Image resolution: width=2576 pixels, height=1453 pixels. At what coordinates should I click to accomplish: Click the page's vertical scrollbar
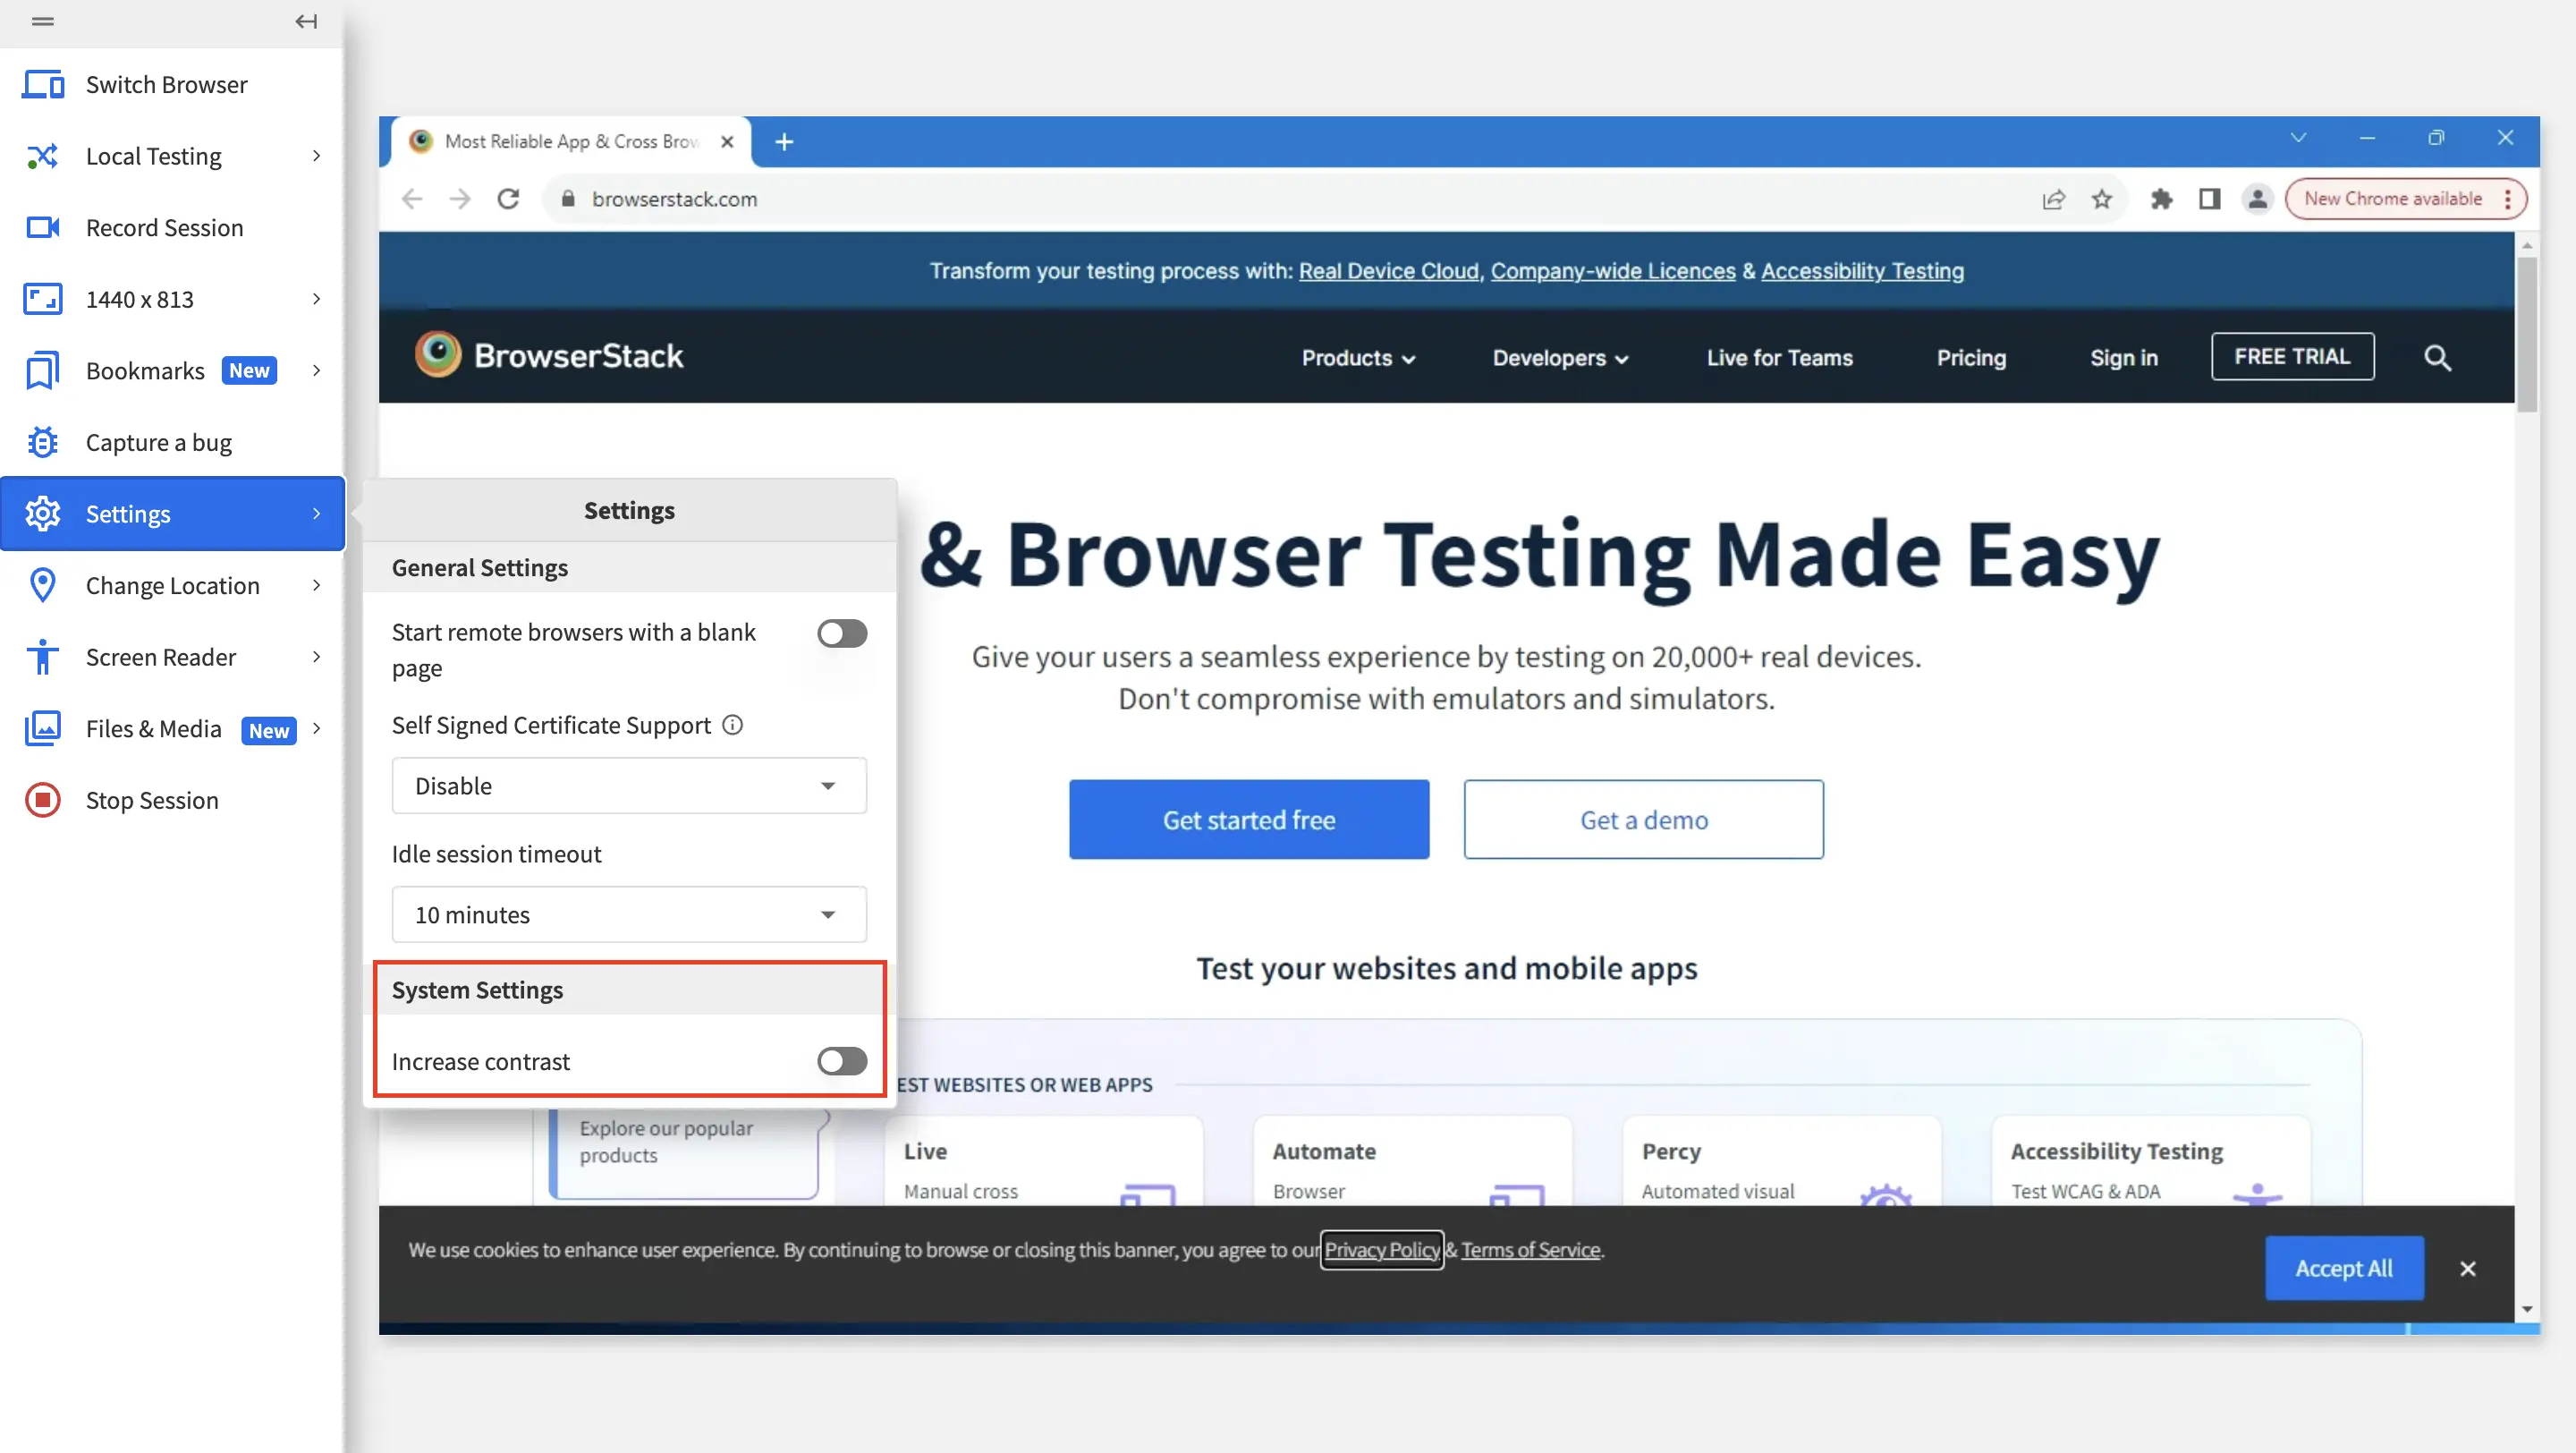2527,335
